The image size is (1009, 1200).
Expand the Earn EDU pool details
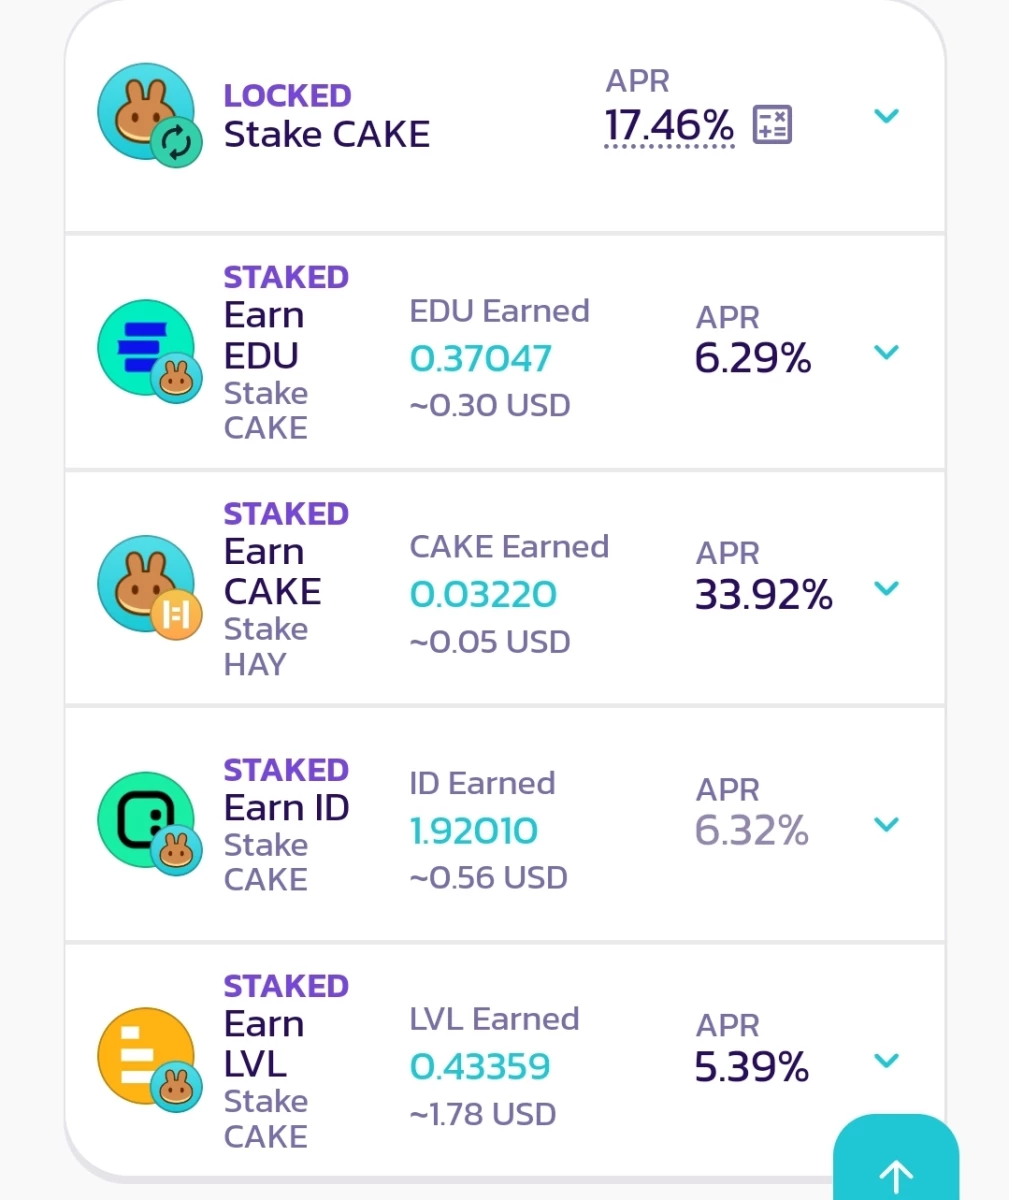tap(887, 352)
